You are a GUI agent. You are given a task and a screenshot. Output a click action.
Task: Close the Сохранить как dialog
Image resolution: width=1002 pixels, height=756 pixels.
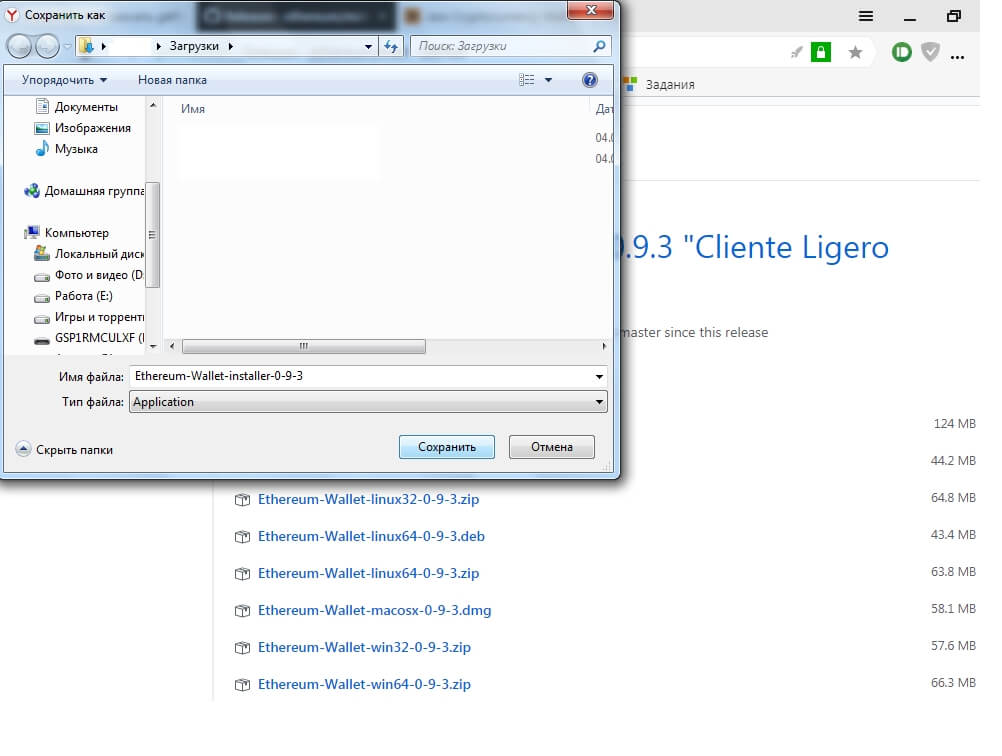click(x=591, y=10)
